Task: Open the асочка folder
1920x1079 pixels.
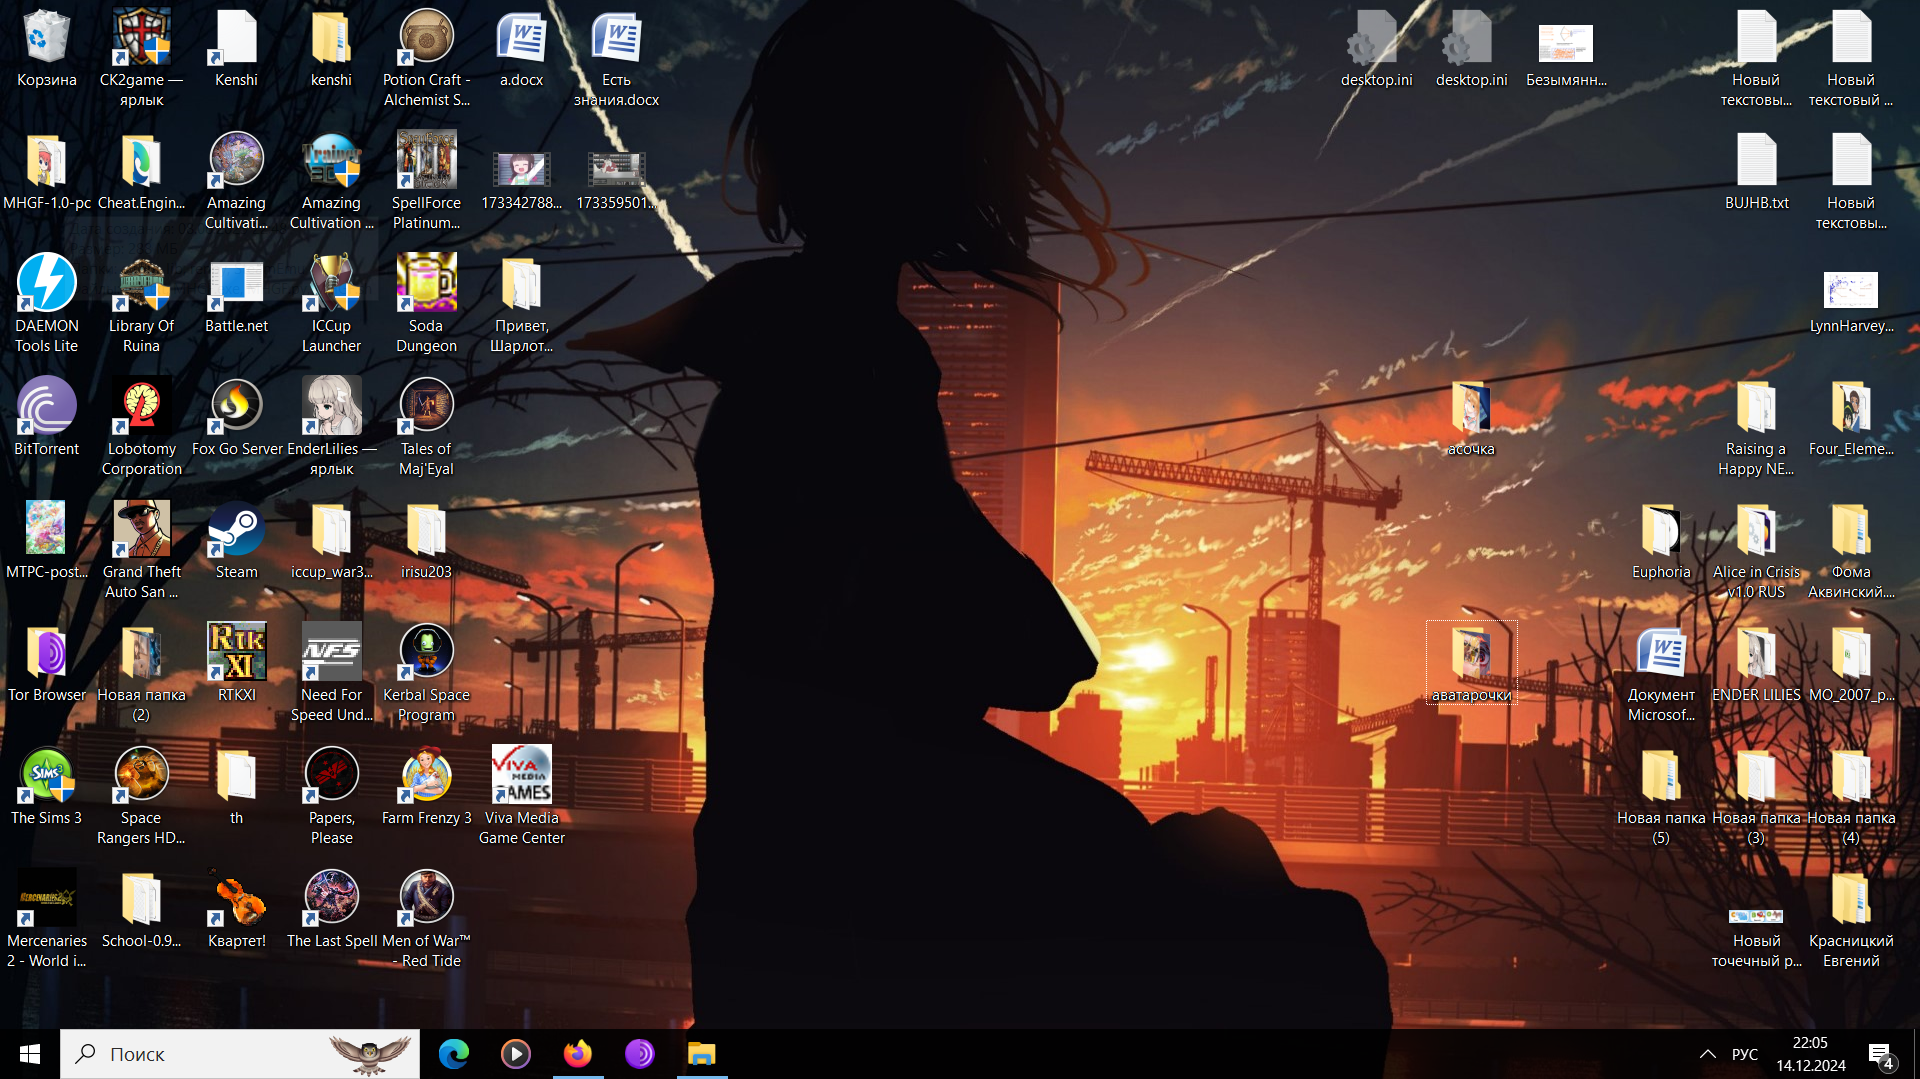Action: [1471, 417]
